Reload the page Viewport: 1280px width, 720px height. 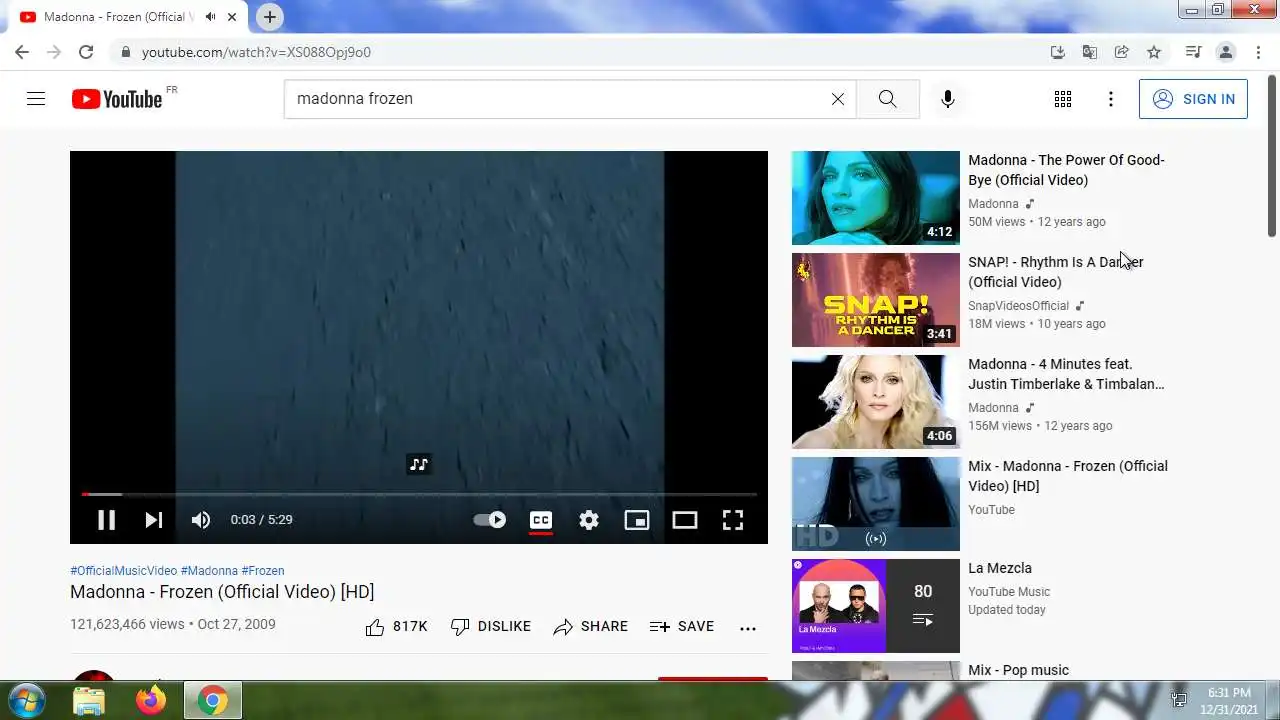(86, 52)
